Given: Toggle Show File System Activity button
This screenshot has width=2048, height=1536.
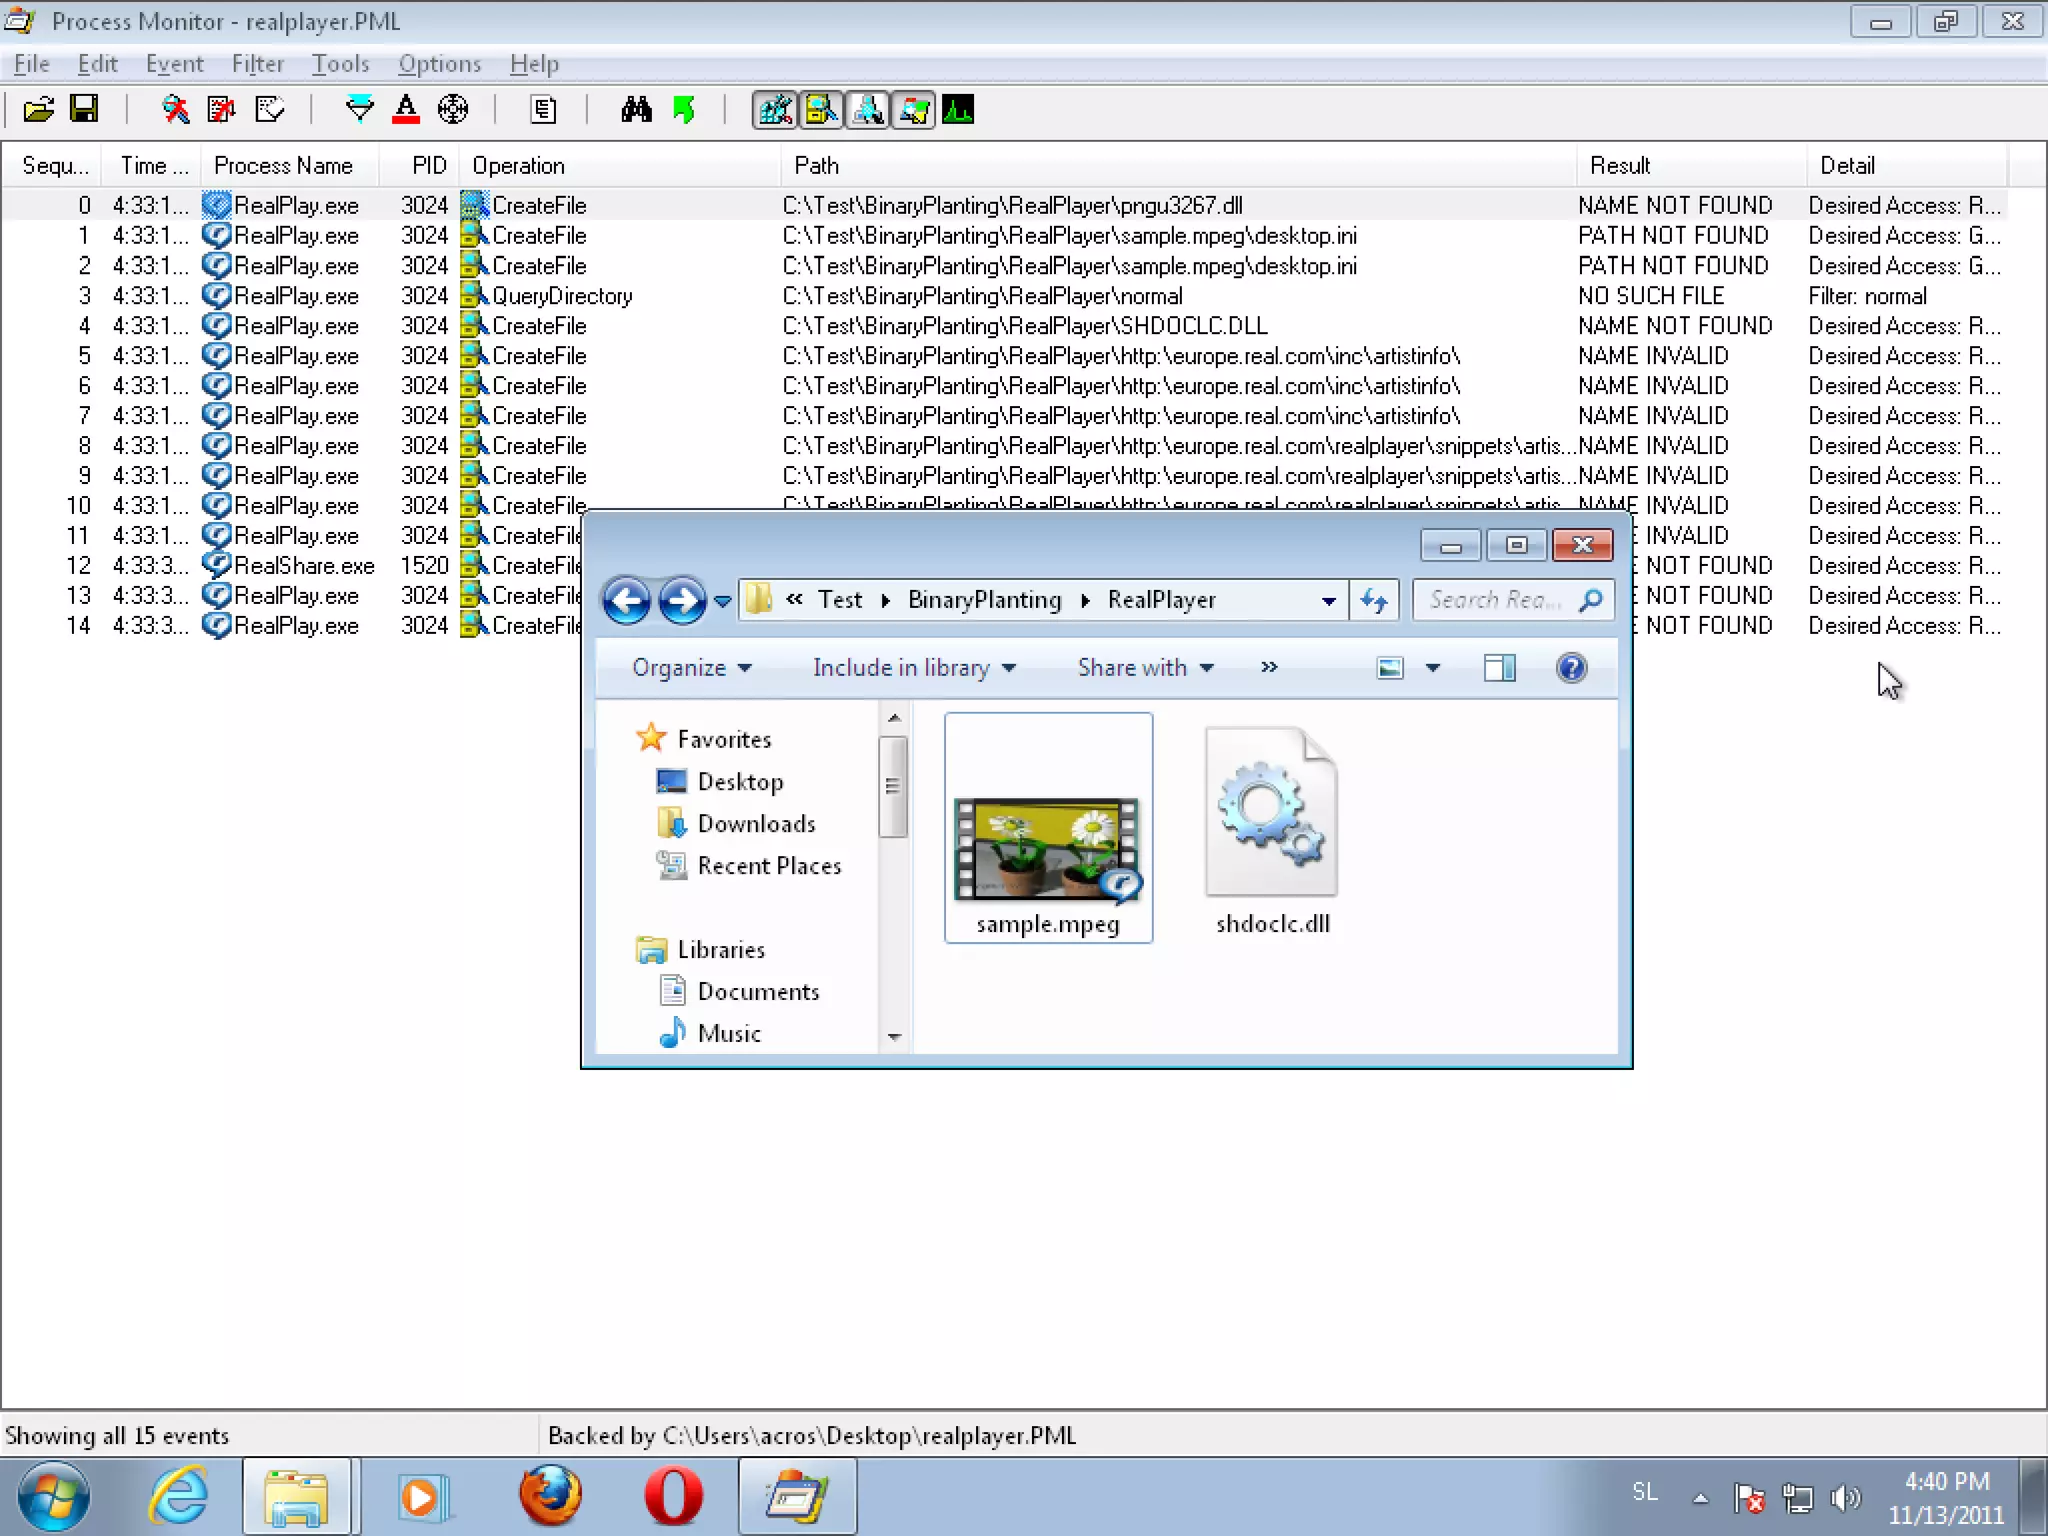Looking at the screenshot, I should [x=821, y=109].
